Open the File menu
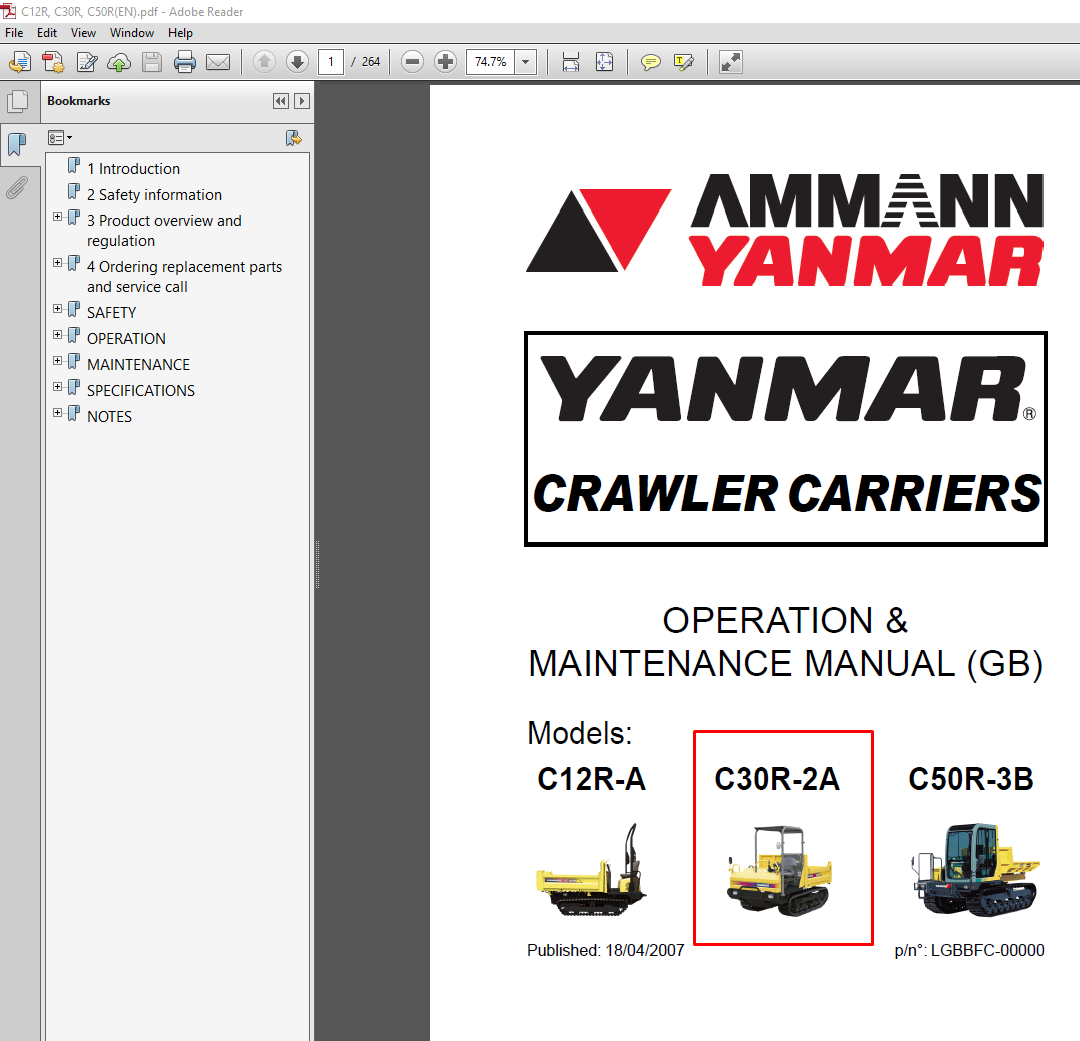 tap(14, 32)
